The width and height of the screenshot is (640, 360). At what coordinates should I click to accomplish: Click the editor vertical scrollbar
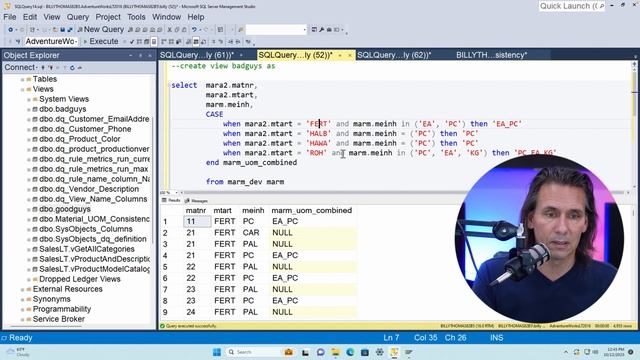click(x=634, y=125)
